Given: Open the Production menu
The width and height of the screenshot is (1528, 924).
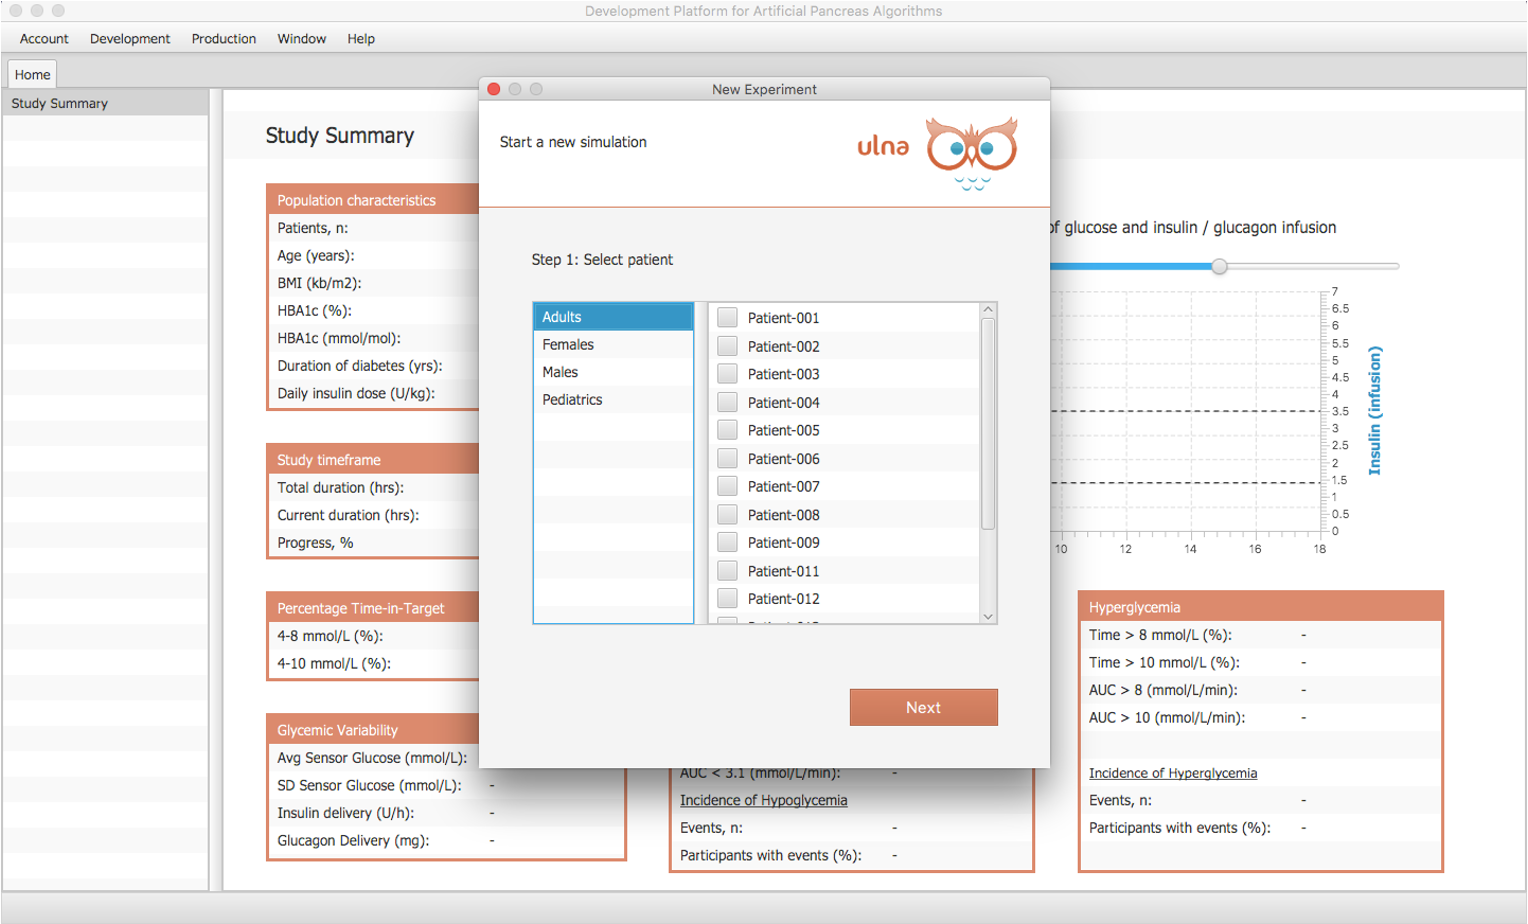Looking at the screenshot, I should [224, 39].
